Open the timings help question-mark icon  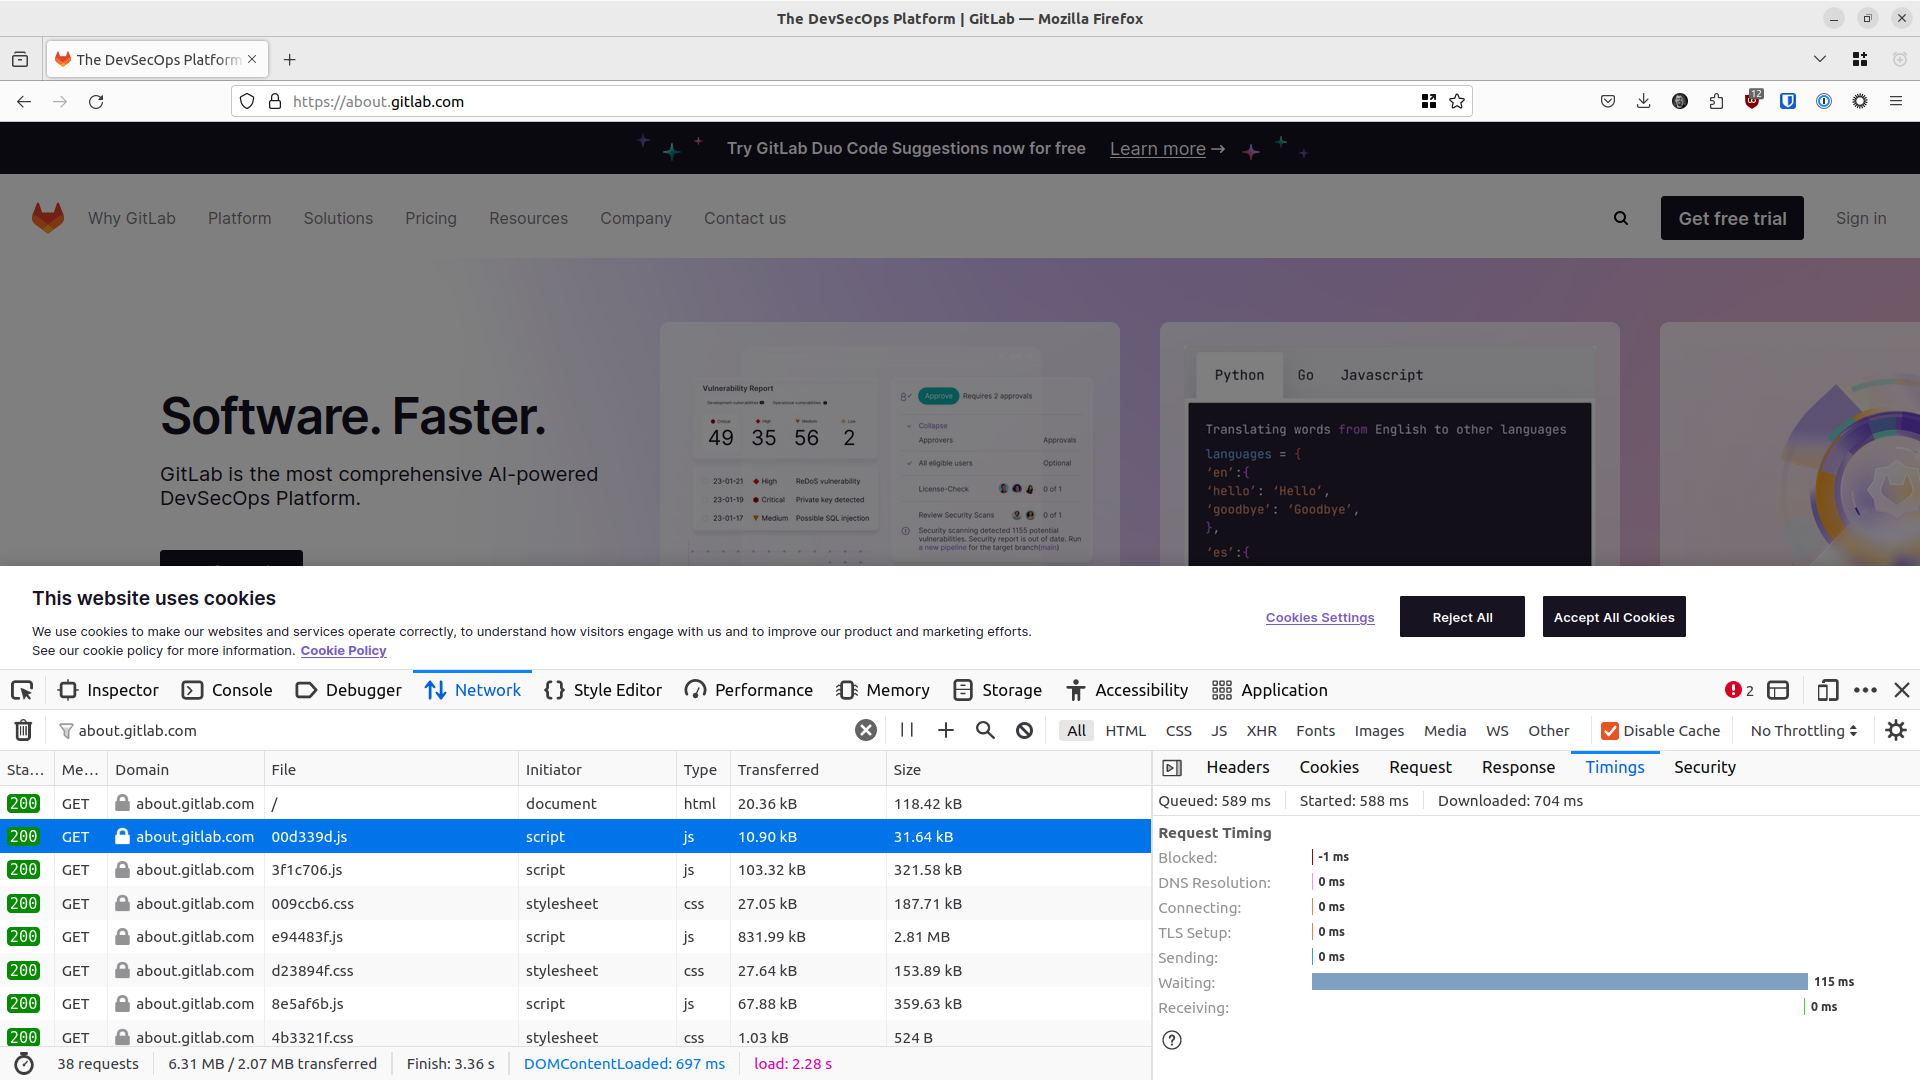pos(1172,1040)
